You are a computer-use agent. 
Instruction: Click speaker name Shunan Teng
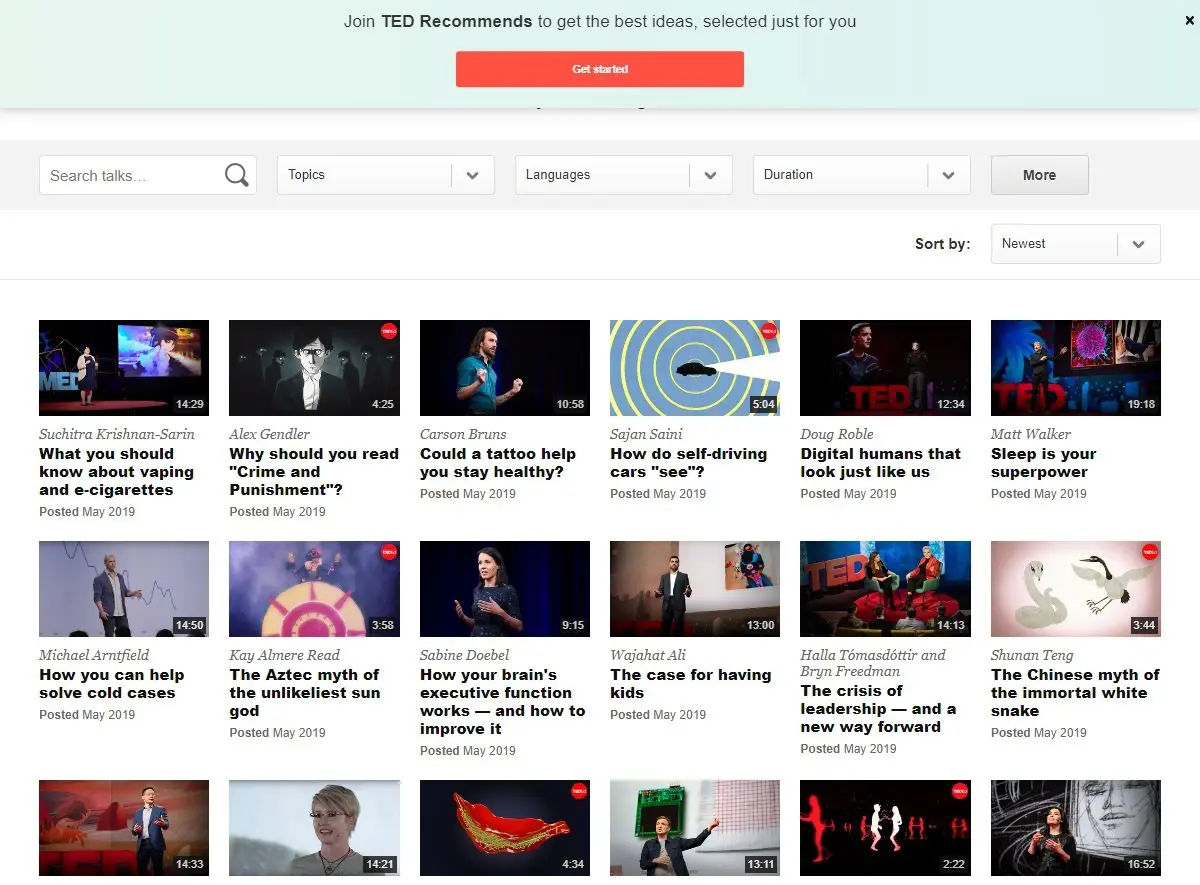(1032, 655)
